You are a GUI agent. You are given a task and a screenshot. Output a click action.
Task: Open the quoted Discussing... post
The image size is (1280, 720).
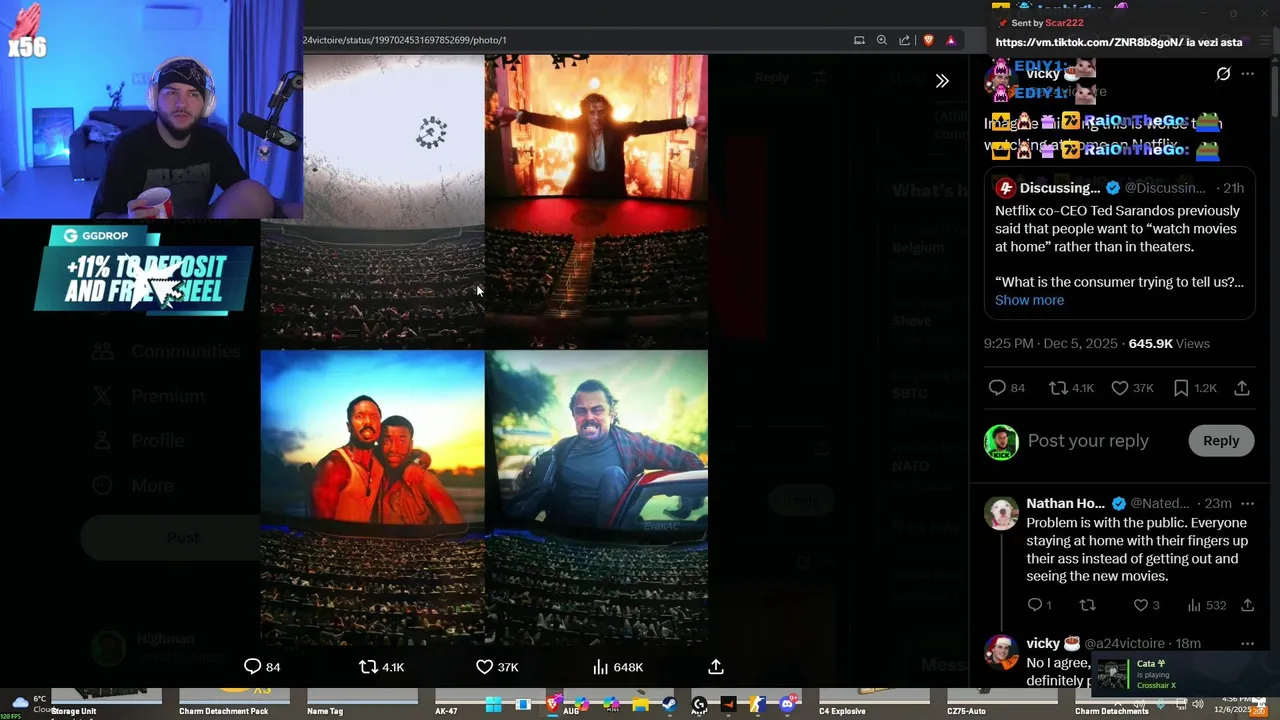click(x=1119, y=245)
